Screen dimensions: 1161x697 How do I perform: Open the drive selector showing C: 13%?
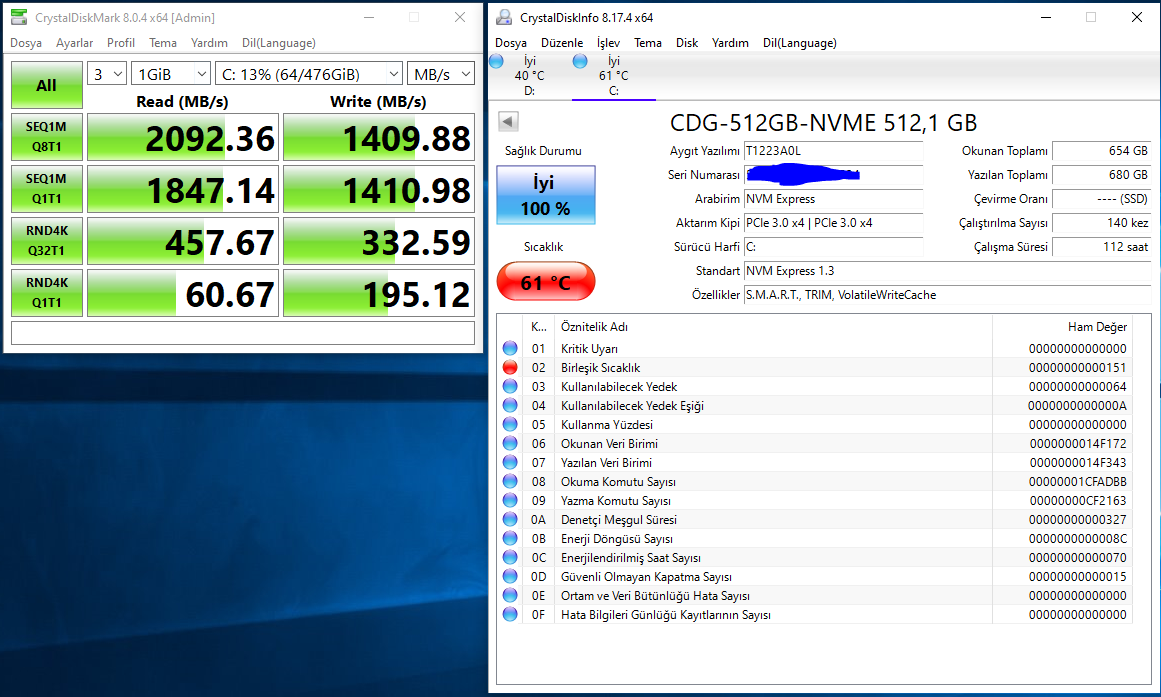coord(309,73)
